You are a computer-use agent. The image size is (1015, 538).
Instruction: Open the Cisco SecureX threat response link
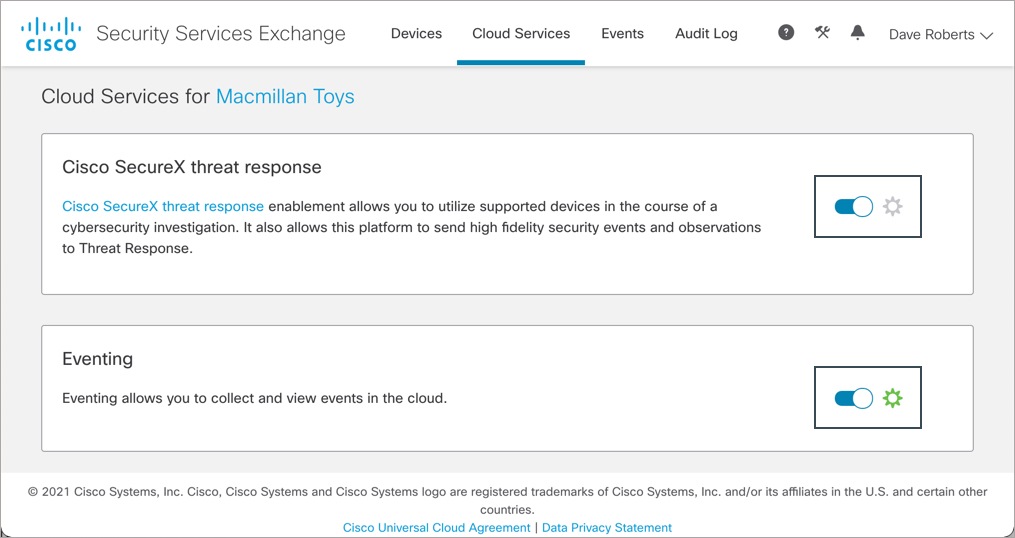pos(162,207)
